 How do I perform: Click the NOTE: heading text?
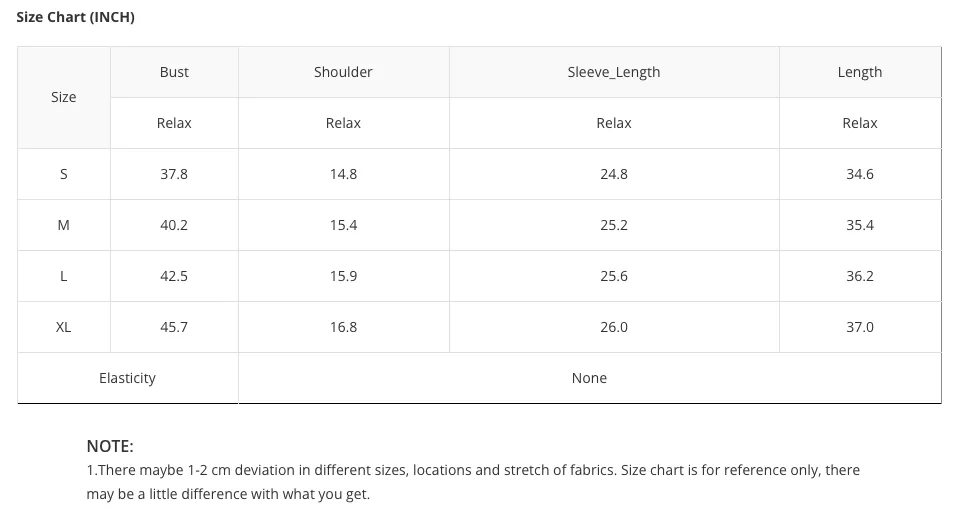(x=110, y=446)
